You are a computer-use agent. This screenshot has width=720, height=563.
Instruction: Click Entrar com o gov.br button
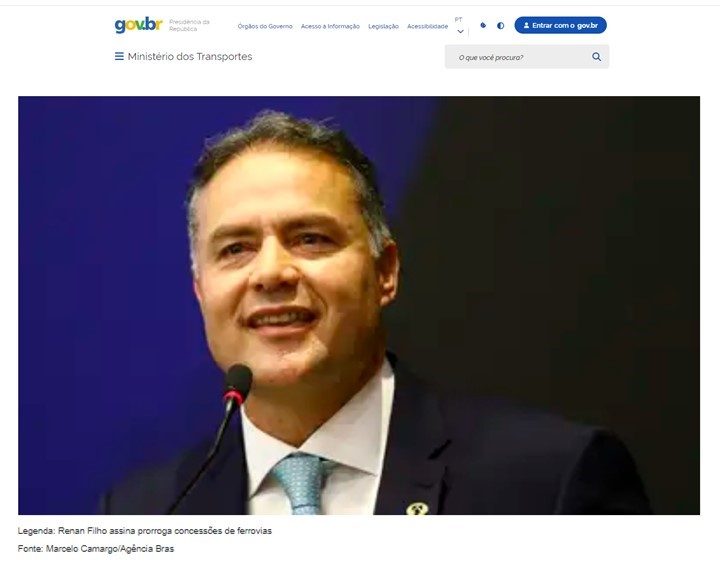click(x=561, y=25)
